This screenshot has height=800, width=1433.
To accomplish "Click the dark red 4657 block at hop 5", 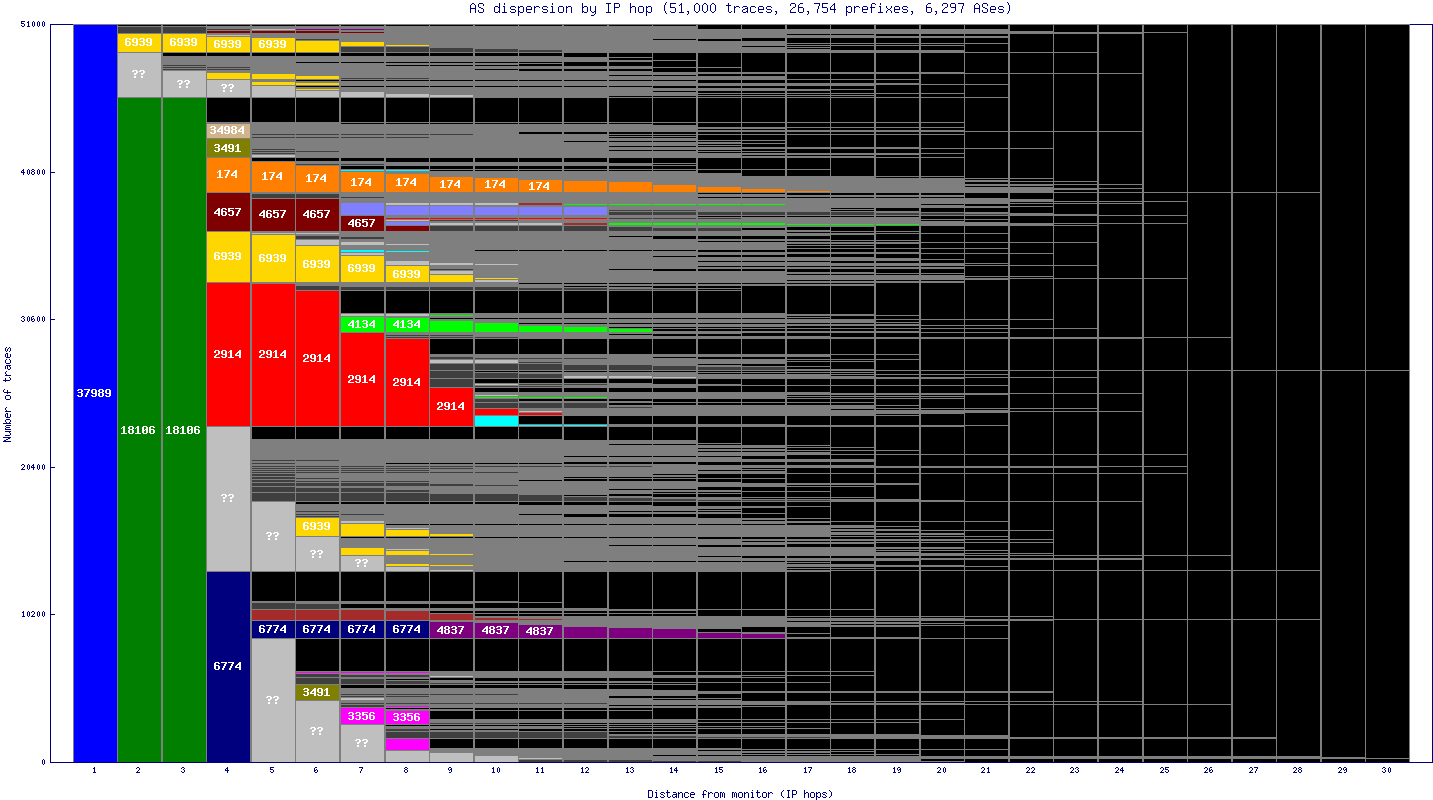I will pos(273,214).
